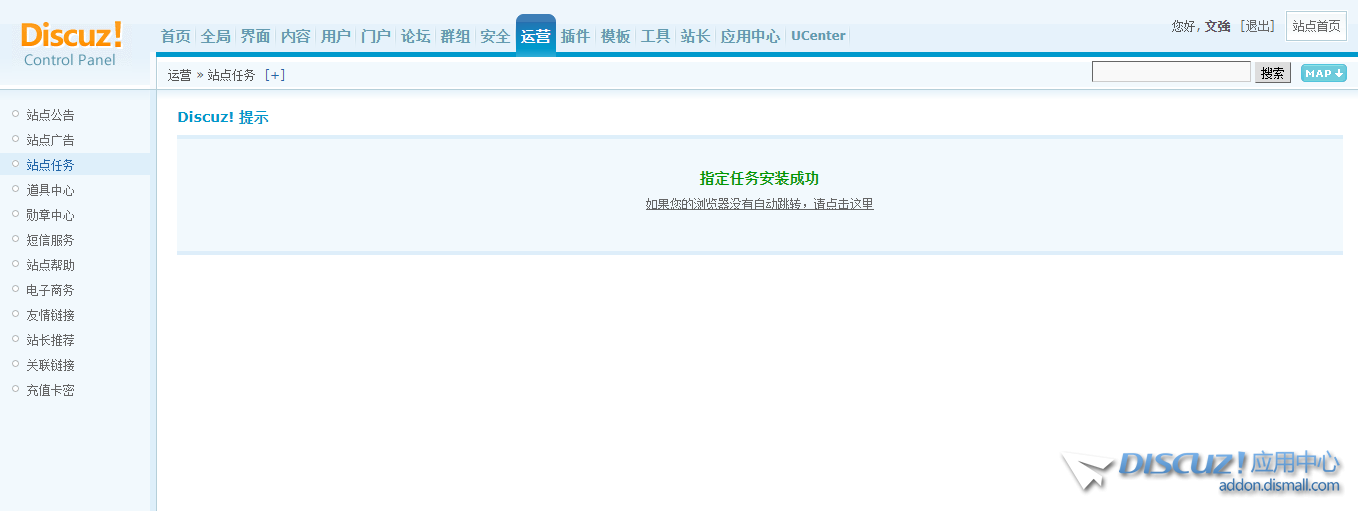Screen dimensions: 1358x511
Task: Click the 搜索 button
Action: (x=1272, y=73)
